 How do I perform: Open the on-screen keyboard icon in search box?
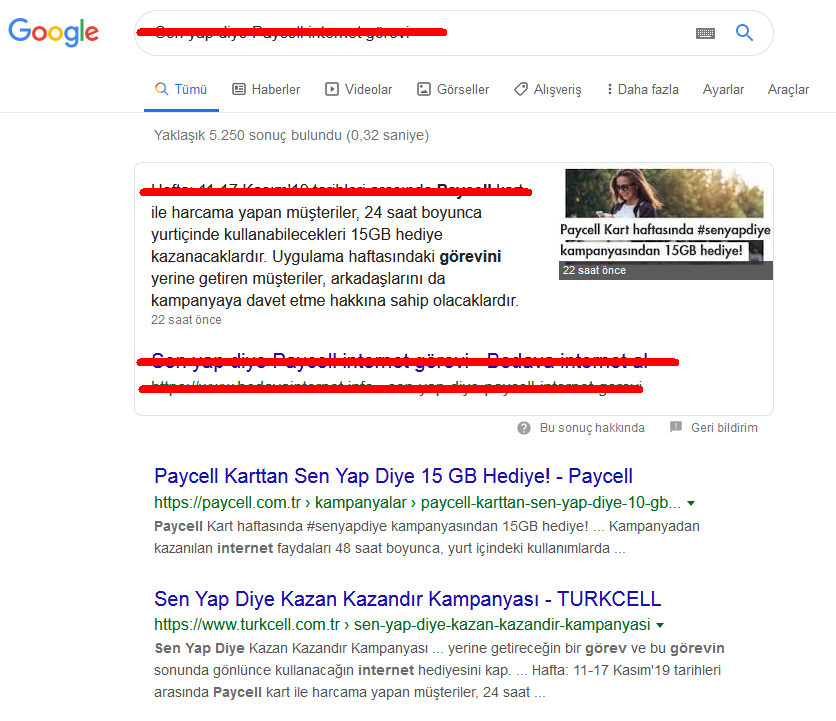point(705,34)
